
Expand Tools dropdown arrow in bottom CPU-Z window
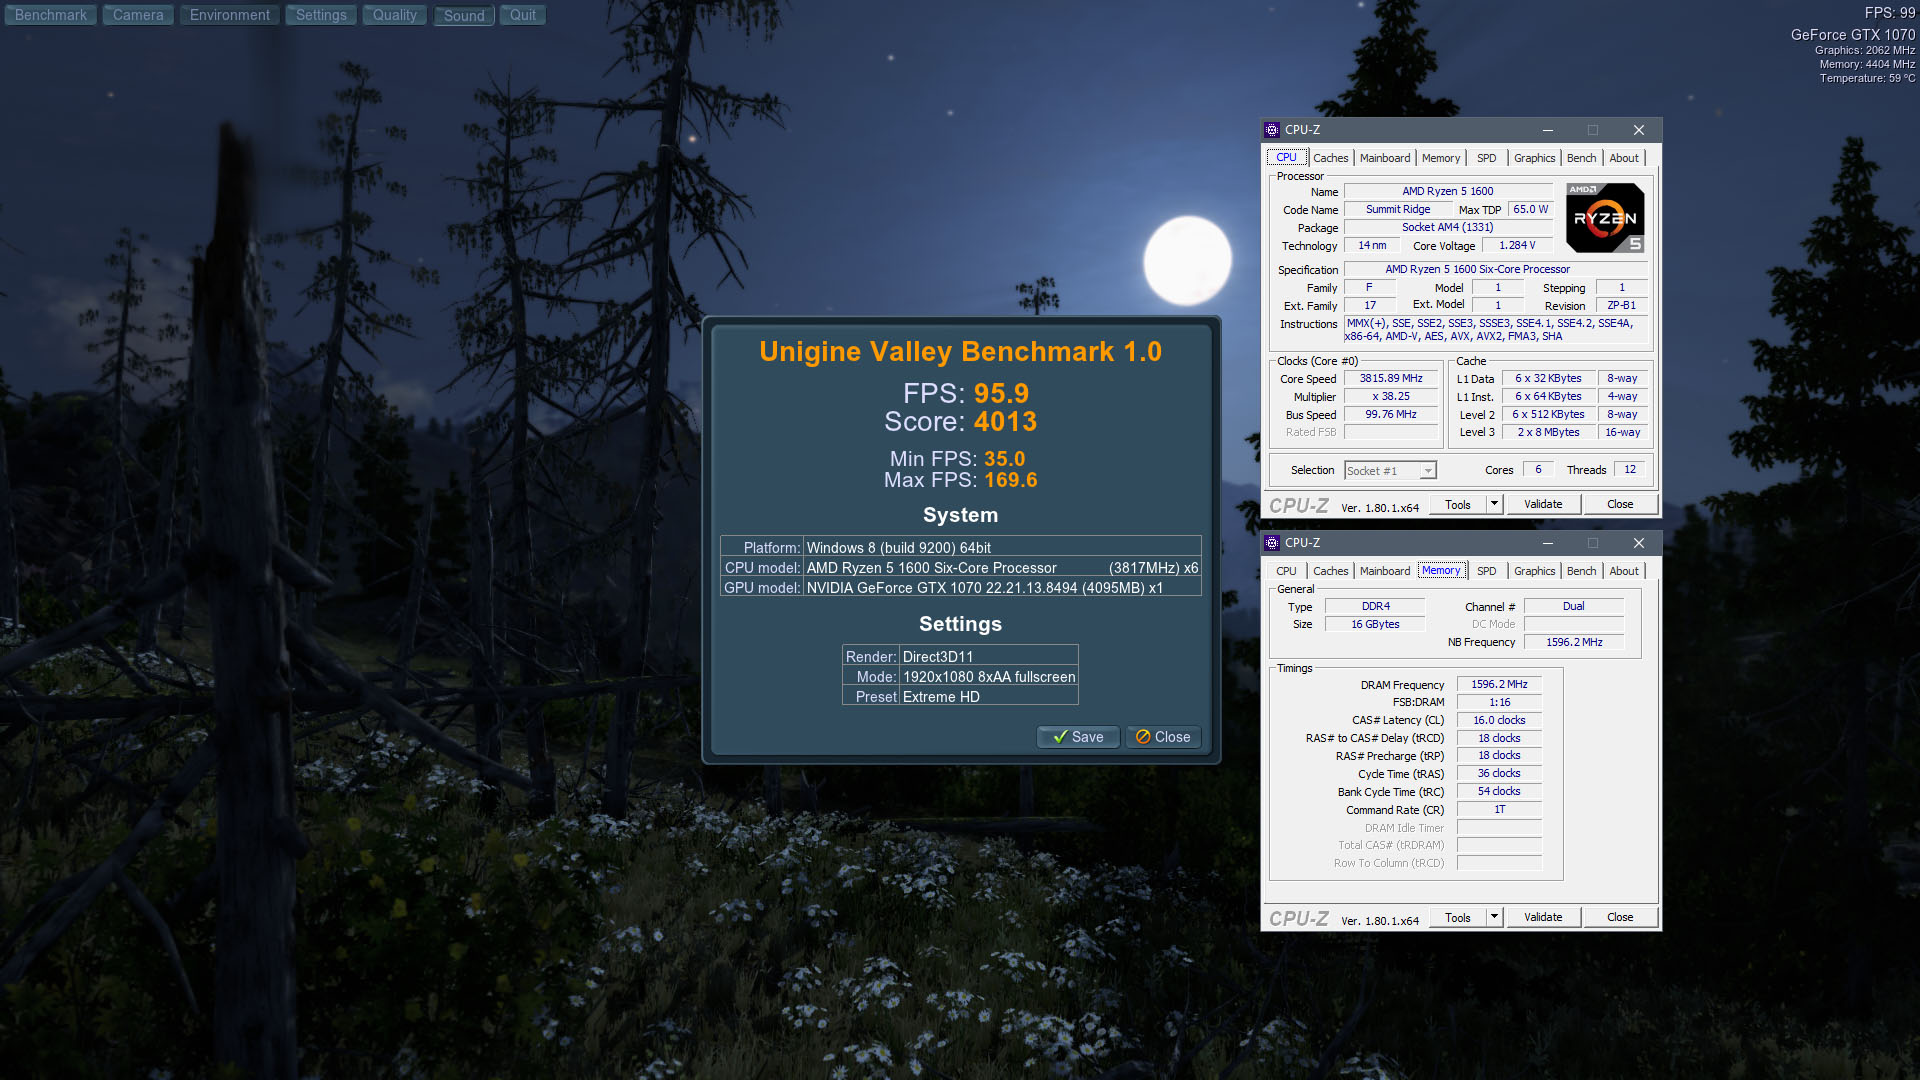coord(1495,918)
